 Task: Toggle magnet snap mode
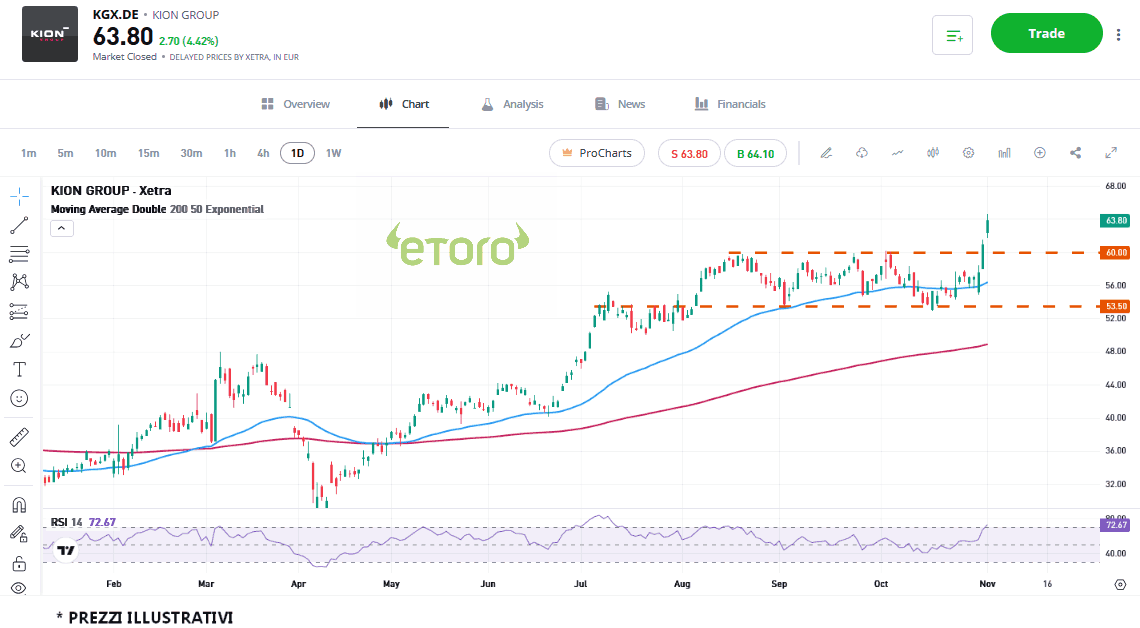tap(19, 505)
